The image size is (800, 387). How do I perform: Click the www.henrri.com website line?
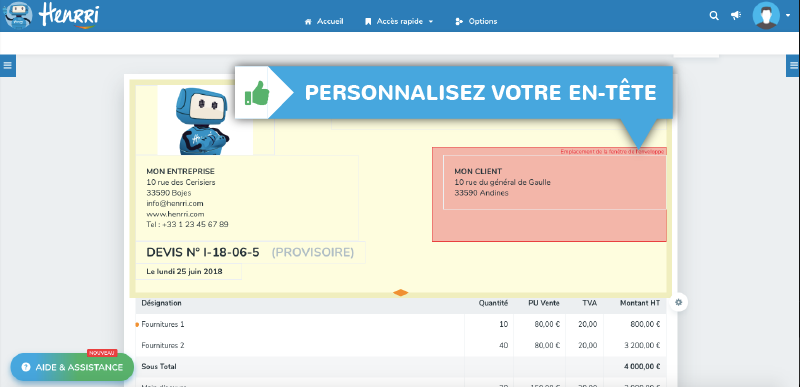175,214
